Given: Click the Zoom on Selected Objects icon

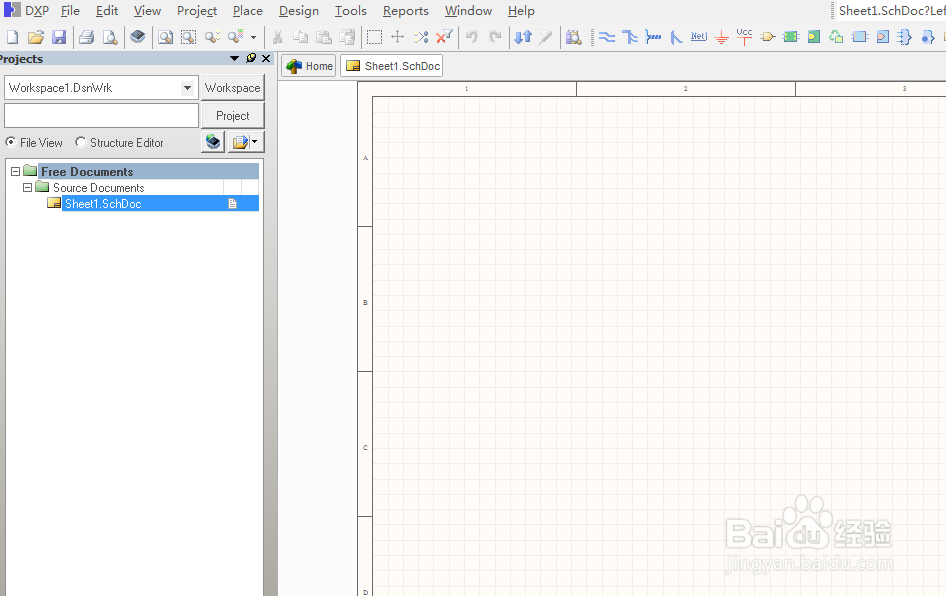Looking at the screenshot, I should click(212, 37).
